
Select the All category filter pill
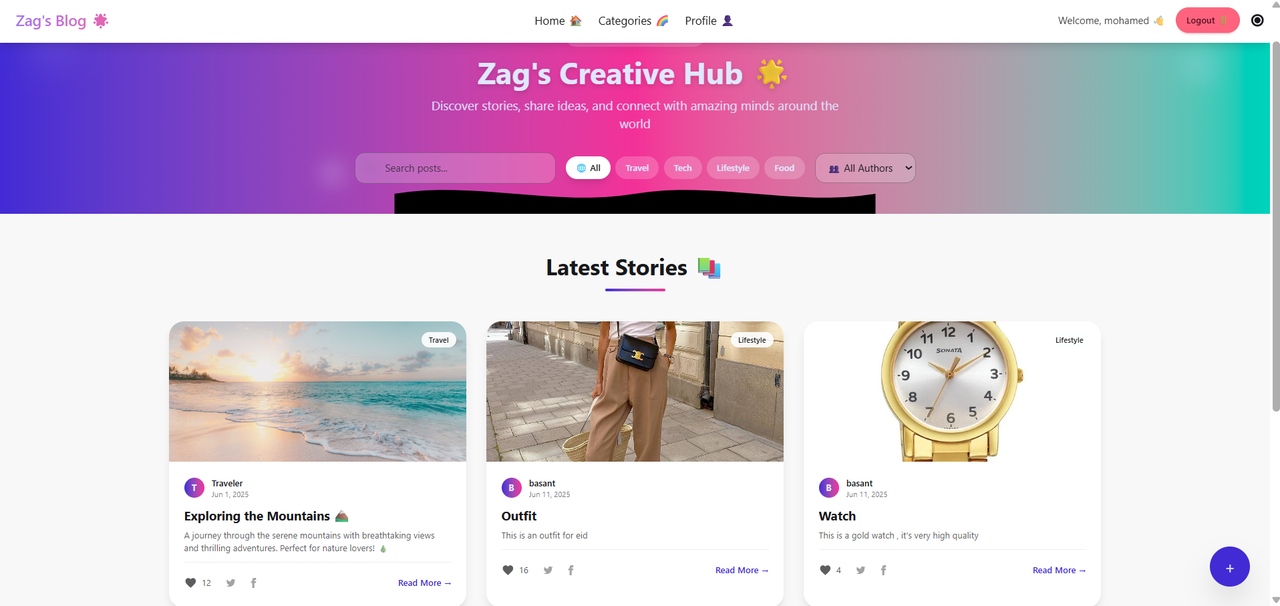(588, 168)
